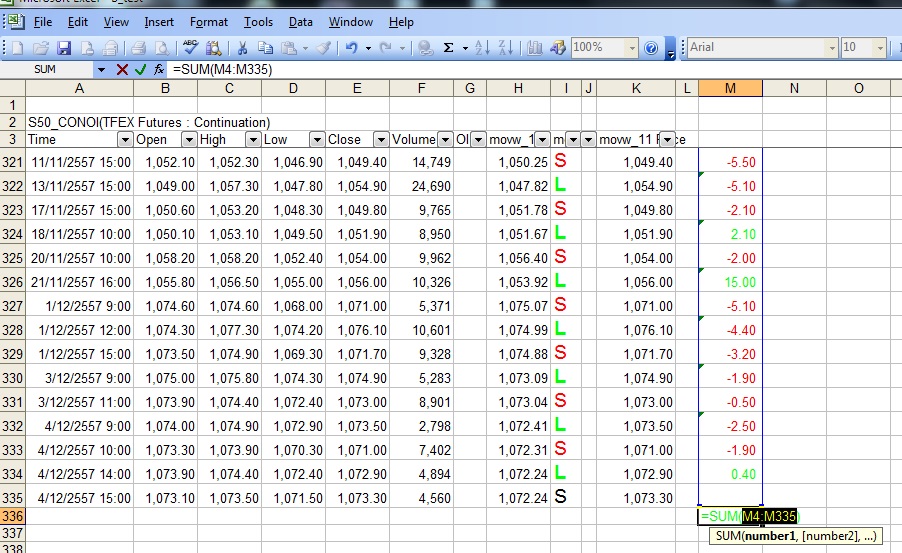Image resolution: width=902 pixels, height=553 pixels.
Task: Run the ABC spelling check
Action: pyautogui.click(x=190, y=47)
